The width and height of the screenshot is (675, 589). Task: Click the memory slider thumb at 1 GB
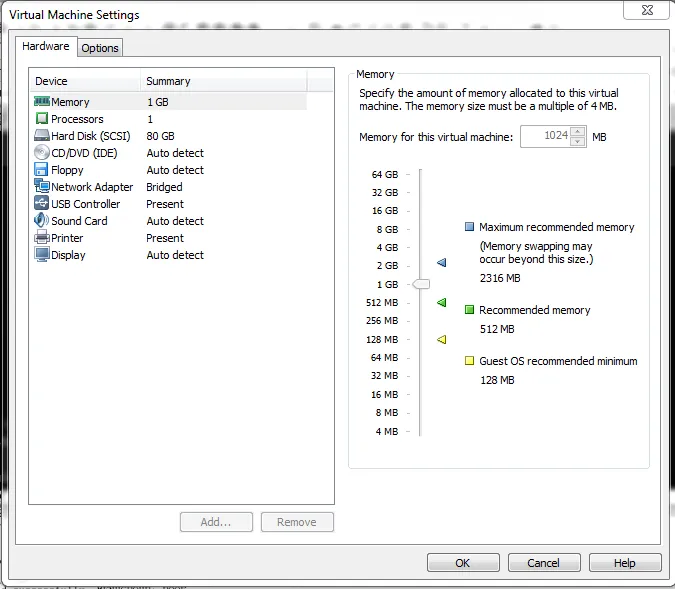421,284
